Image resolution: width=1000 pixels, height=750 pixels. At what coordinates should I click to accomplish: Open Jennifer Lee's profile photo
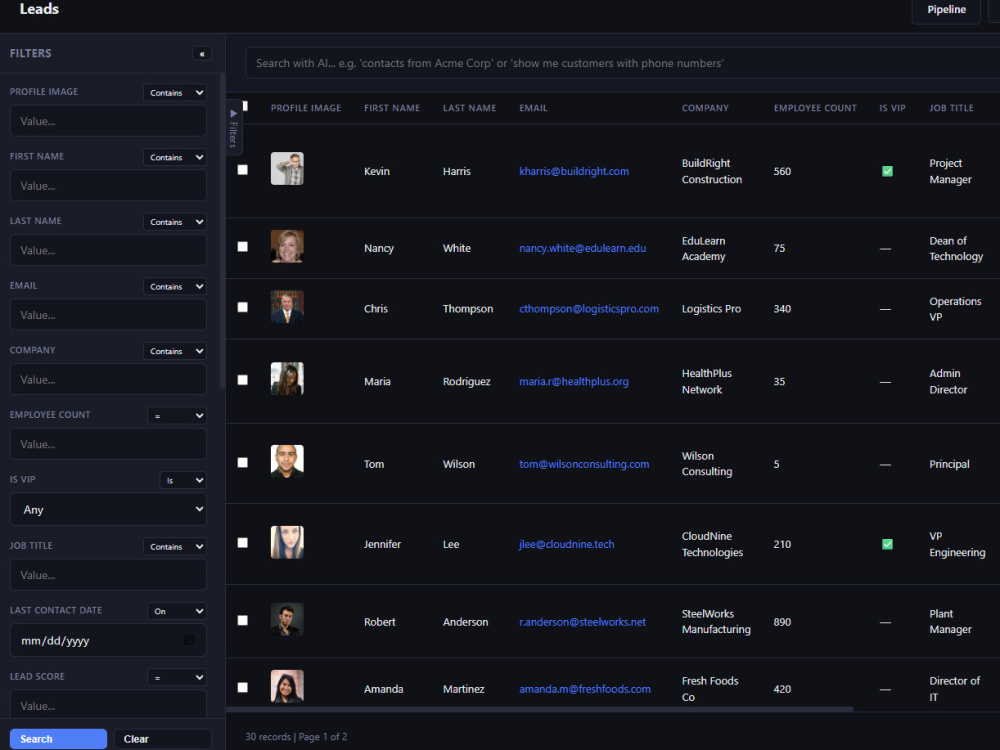(x=287, y=542)
